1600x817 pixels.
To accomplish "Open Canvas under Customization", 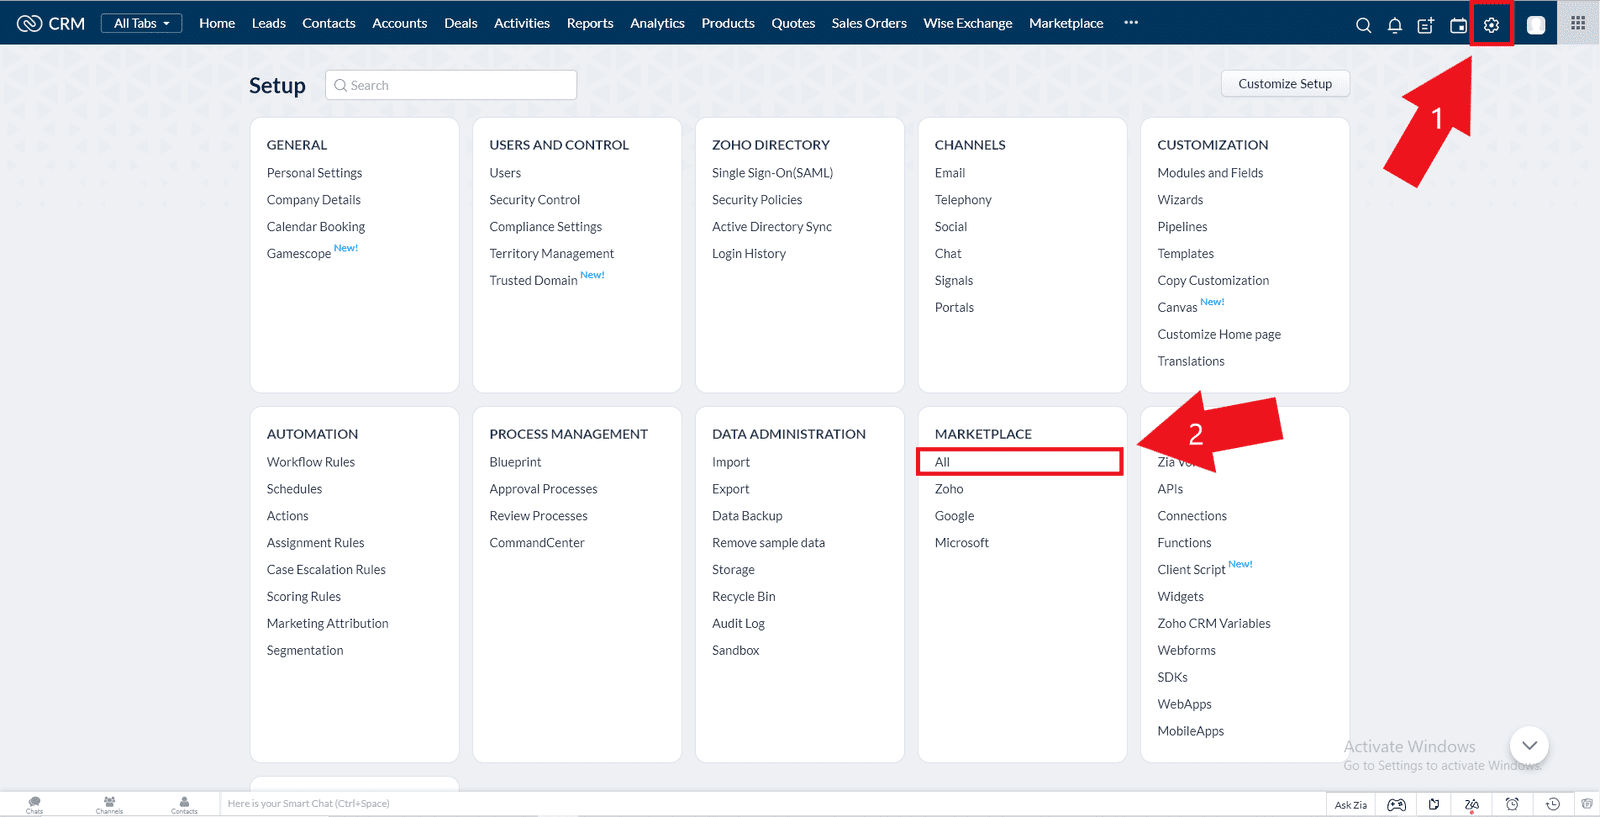I will pyautogui.click(x=1177, y=308).
